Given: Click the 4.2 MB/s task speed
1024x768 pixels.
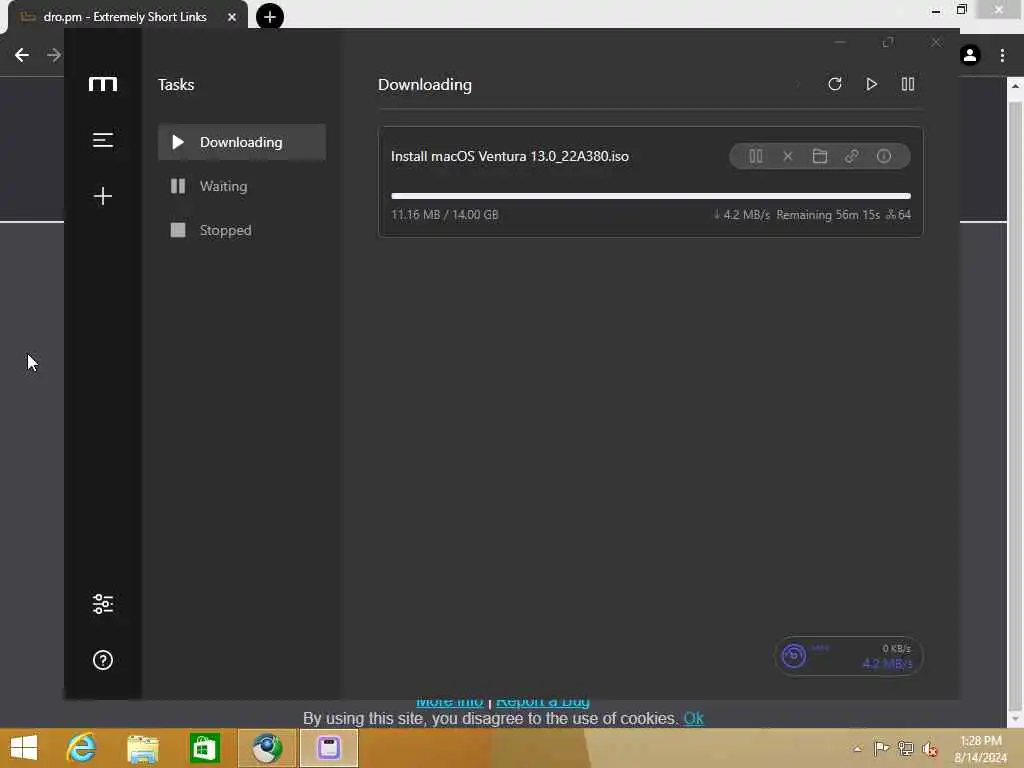Looking at the screenshot, I should (x=741, y=215).
